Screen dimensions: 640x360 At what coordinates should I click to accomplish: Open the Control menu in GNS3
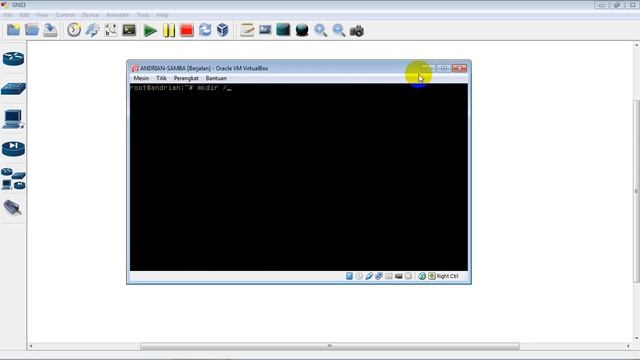point(65,15)
